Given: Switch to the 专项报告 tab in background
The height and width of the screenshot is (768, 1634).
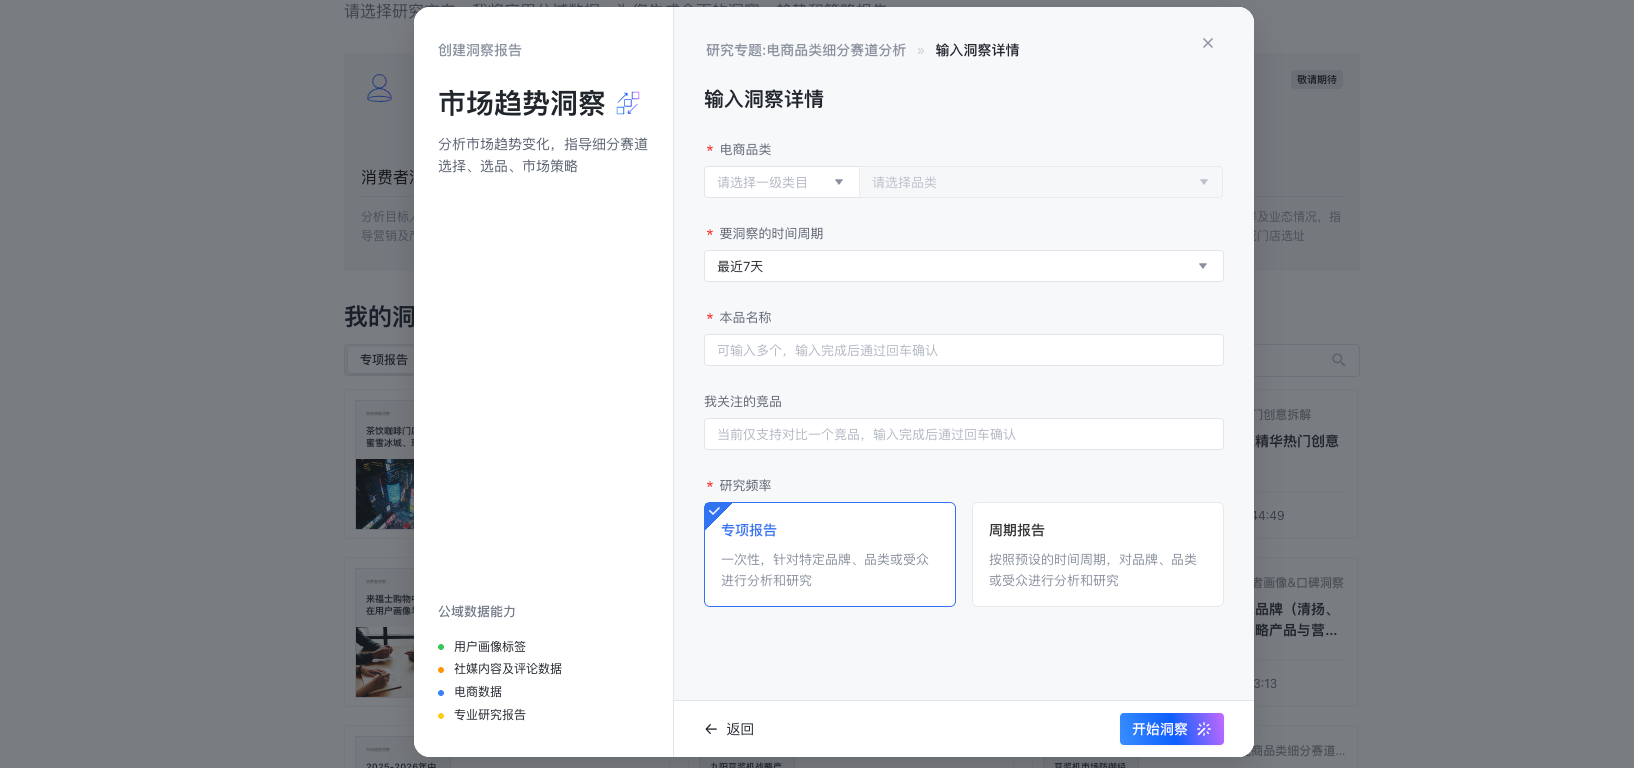Looking at the screenshot, I should tap(384, 360).
